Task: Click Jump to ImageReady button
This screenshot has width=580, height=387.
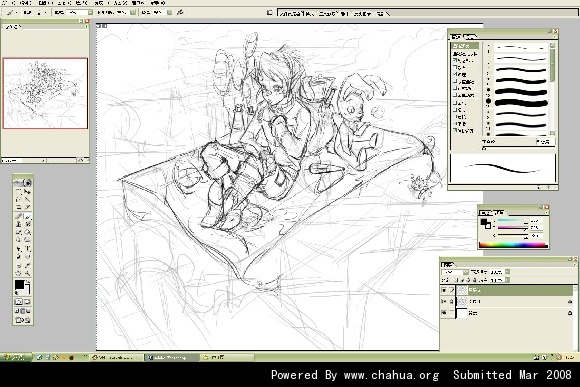Action: pyautogui.click(x=23, y=320)
